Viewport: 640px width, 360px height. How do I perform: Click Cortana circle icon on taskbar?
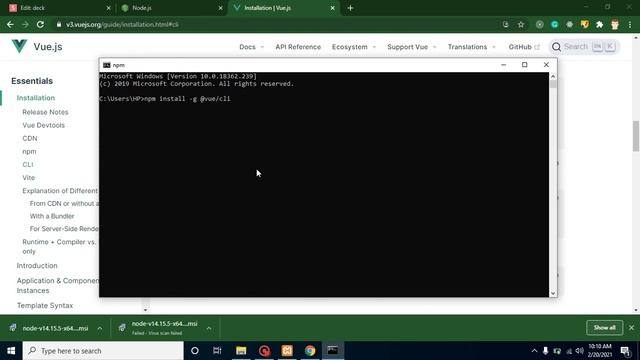point(195,351)
